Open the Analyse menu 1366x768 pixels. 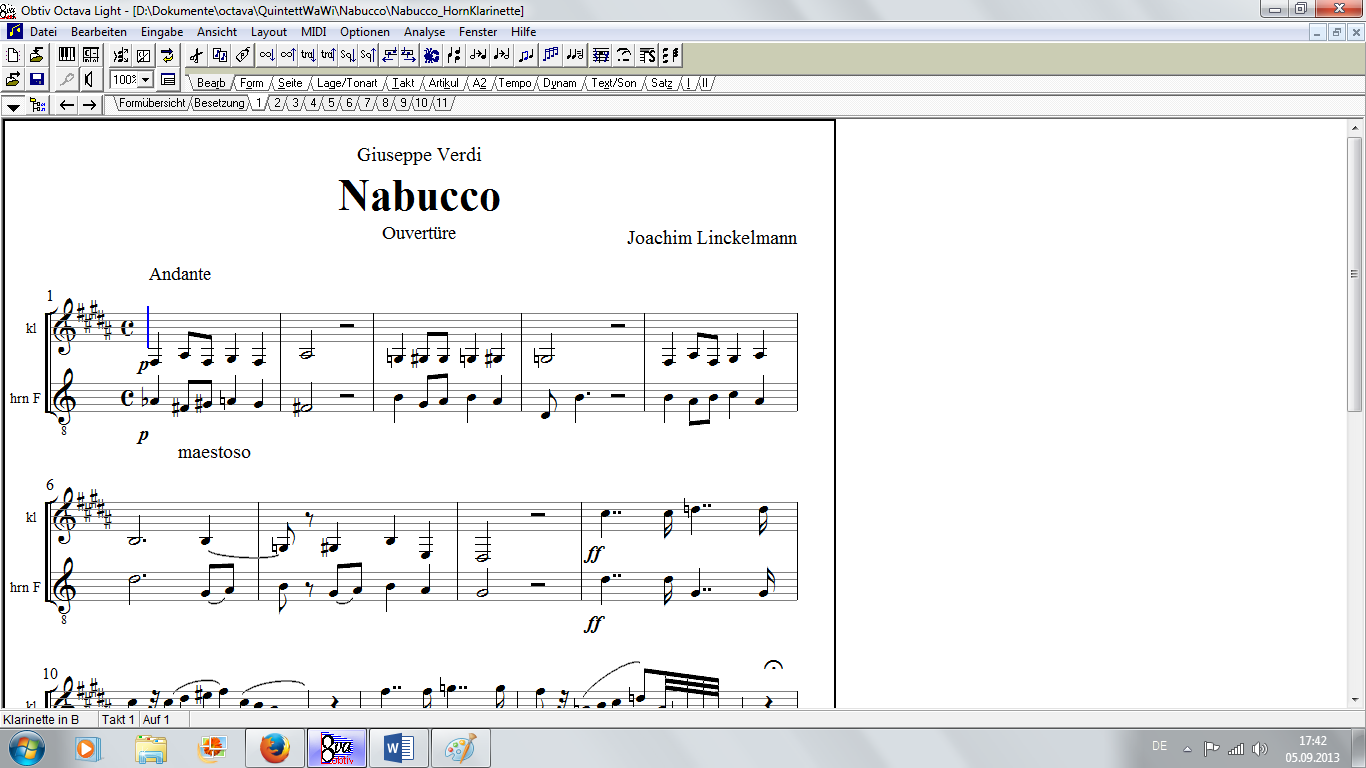tap(424, 32)
